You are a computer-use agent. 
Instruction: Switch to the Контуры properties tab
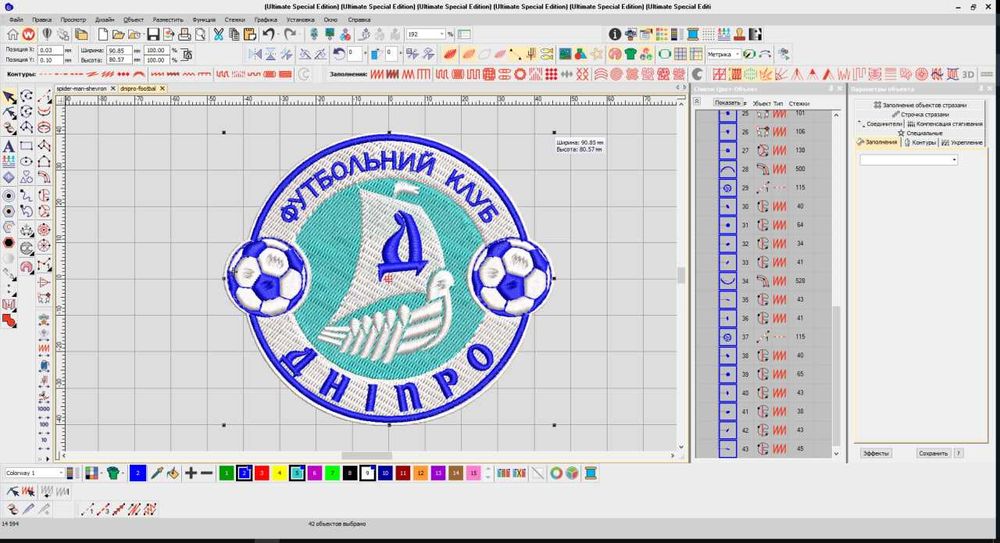(921, 142)
